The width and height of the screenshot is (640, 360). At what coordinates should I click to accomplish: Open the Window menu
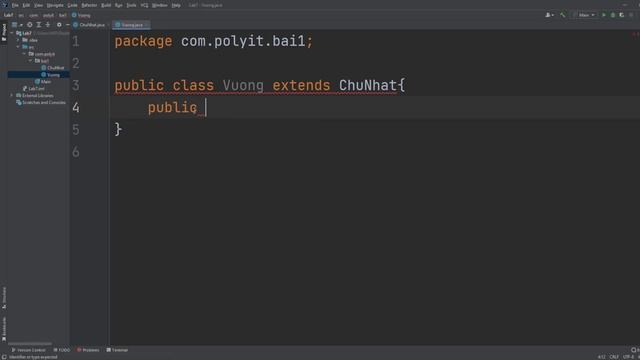[x=160, y=5]
